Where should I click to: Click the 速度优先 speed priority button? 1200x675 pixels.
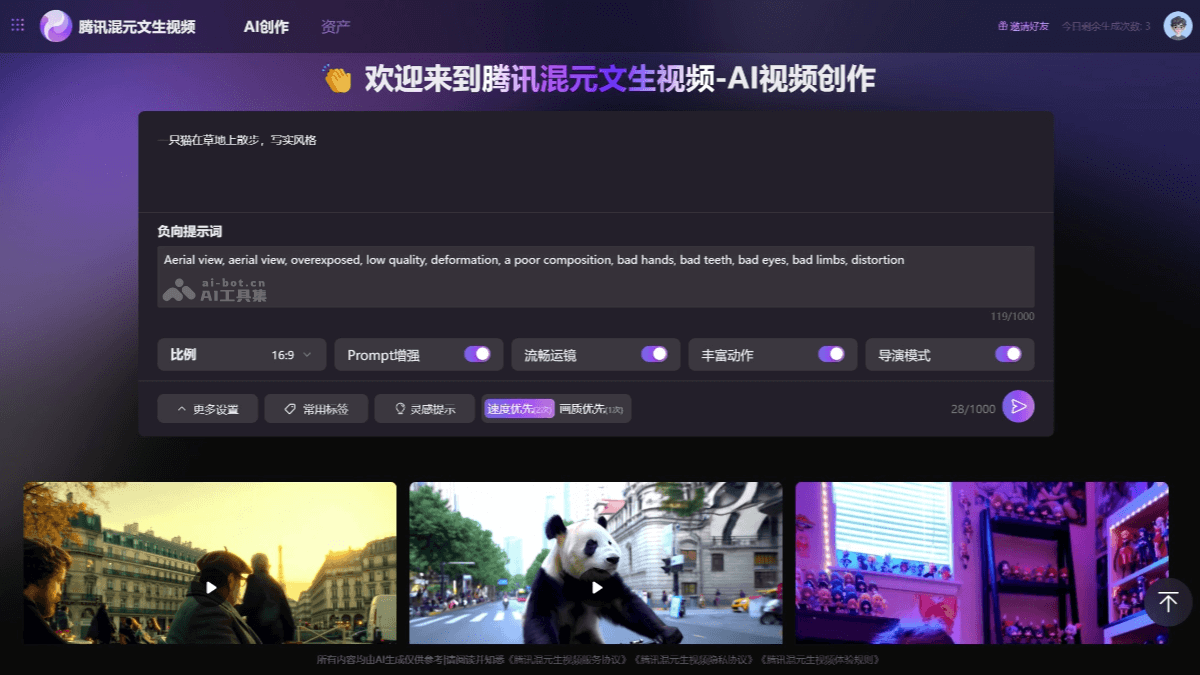coord(520,408)
